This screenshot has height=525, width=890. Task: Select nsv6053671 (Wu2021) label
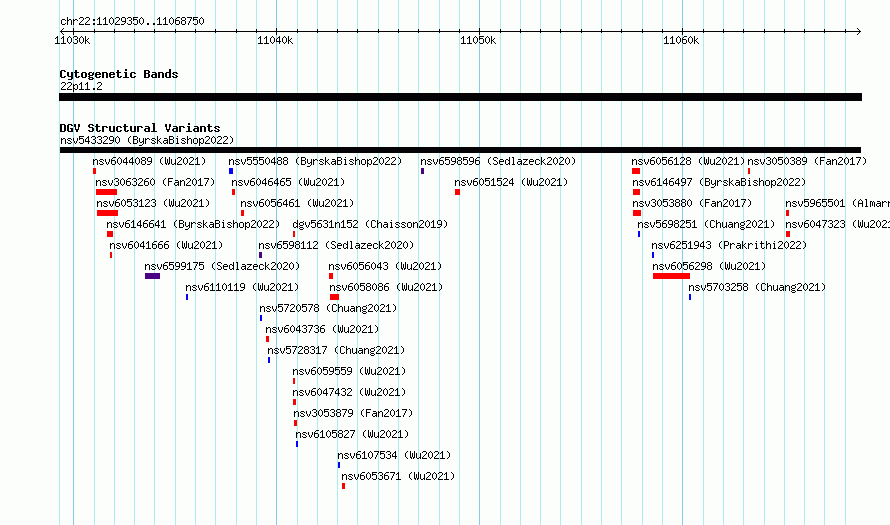(x=398, y=476)
